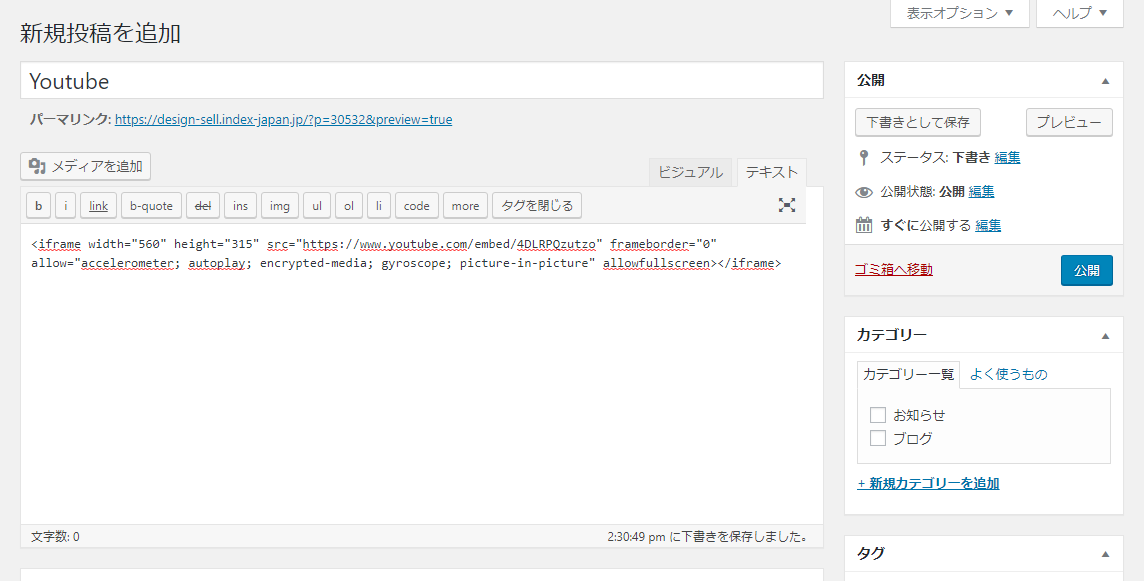Insert italic tag with 'i' button

pyautogui.click(x=65, y=206)
